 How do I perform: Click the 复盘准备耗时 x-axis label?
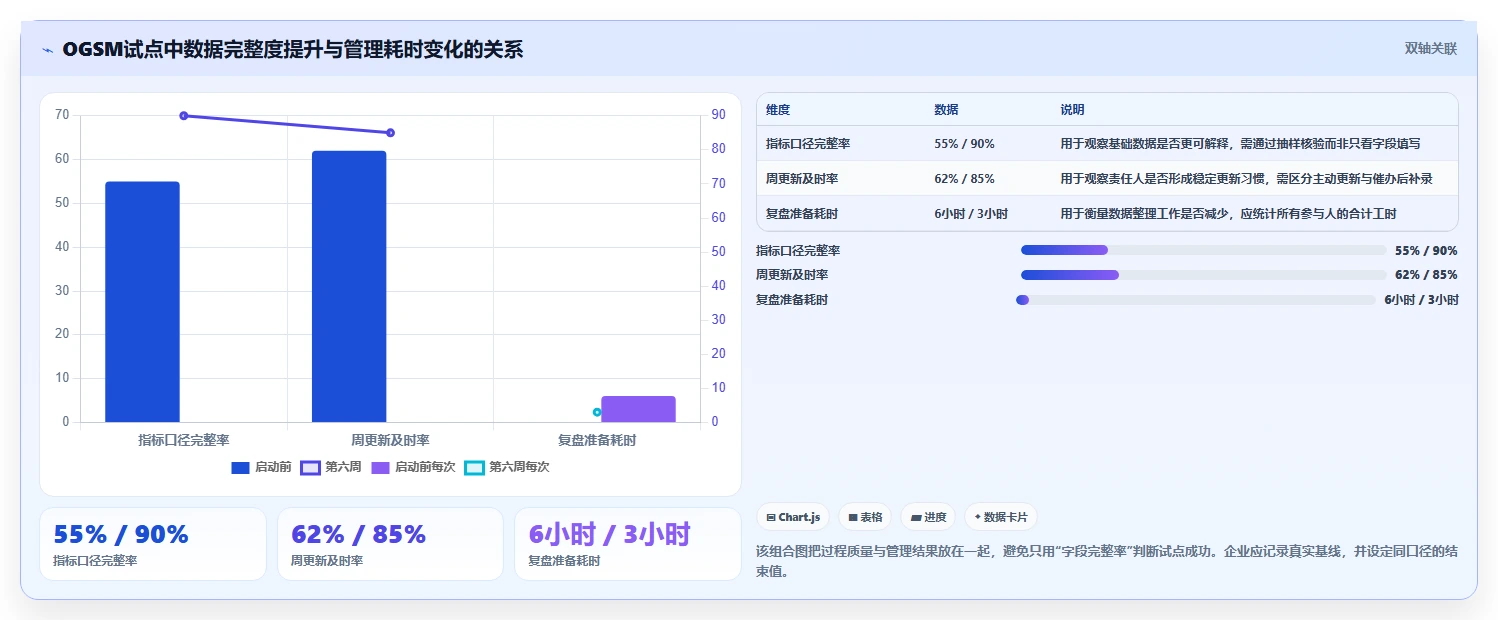pyautogui.click(x=597, y=440)
